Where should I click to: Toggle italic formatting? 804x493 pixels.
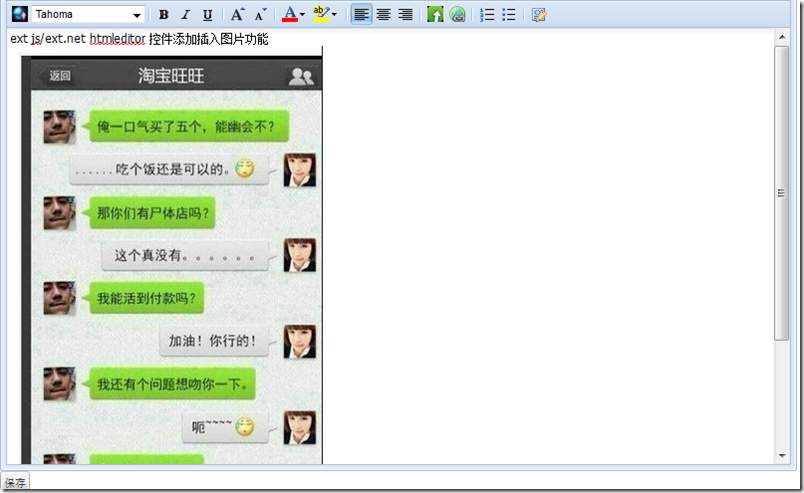(186, 15)
